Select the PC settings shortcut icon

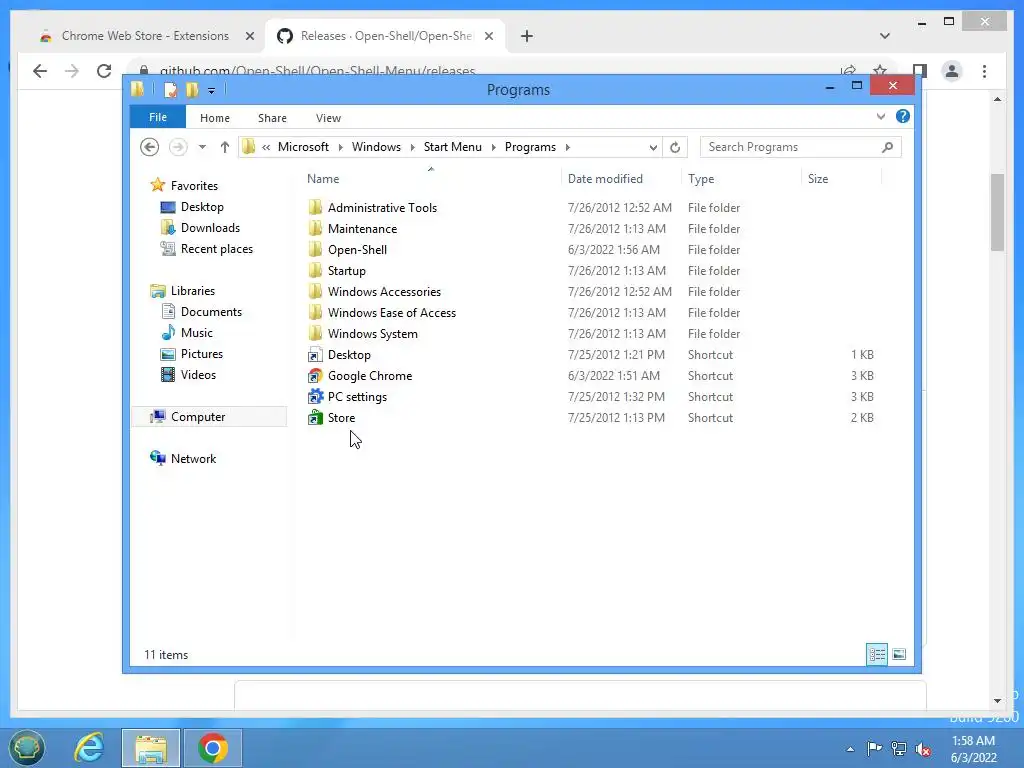tap(315, 396)
